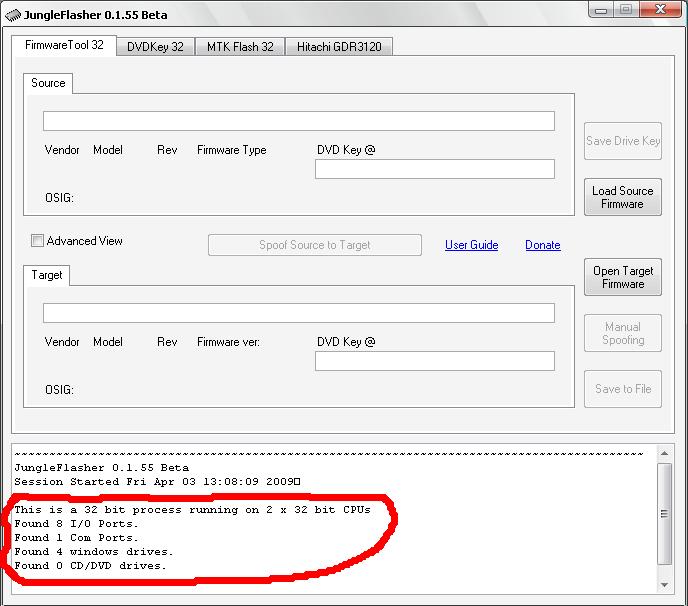The image size is (688, 606).
Task: Select the Source group tab
Action: pos(48,83)
